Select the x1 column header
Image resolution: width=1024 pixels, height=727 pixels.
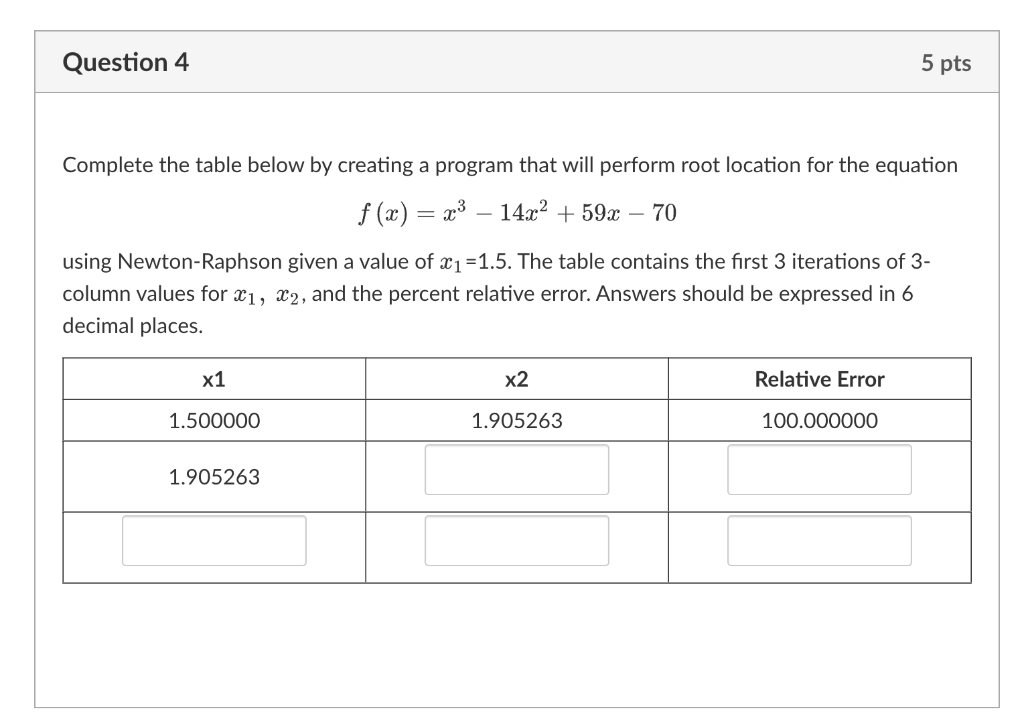[x=213, y=378]
